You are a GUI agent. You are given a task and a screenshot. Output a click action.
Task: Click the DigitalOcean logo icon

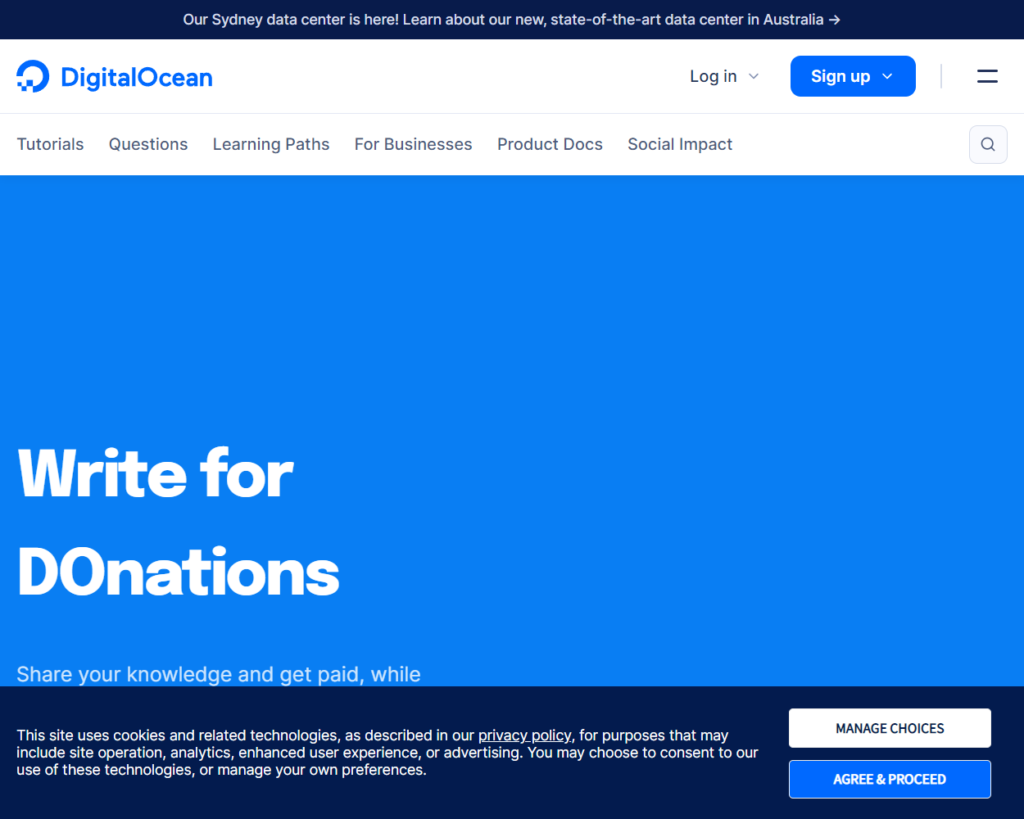33,76
